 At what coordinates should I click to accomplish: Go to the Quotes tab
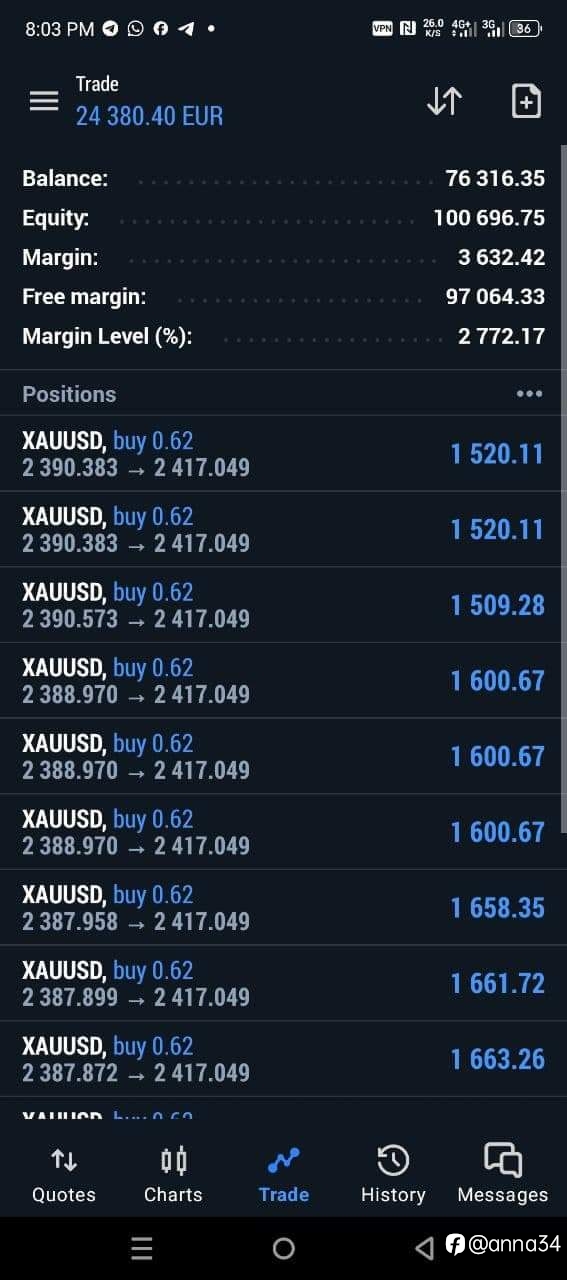pos(64,1175)
